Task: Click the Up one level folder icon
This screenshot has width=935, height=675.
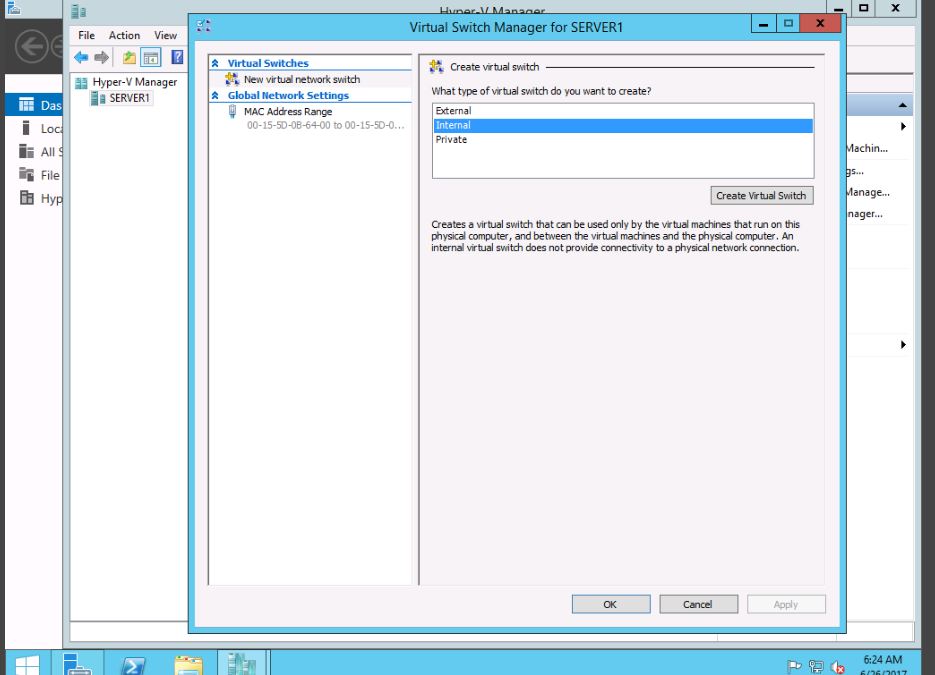Action: (x=129, y=57)
